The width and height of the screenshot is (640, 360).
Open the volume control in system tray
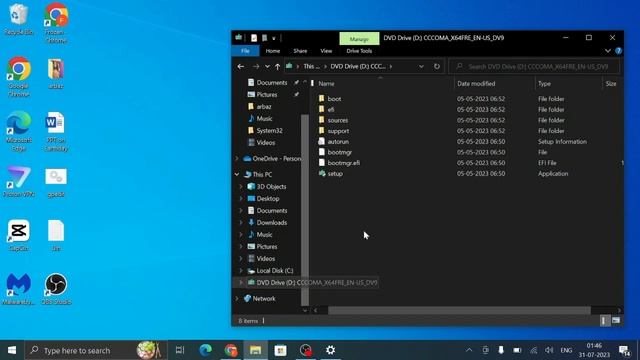[549, 350]
